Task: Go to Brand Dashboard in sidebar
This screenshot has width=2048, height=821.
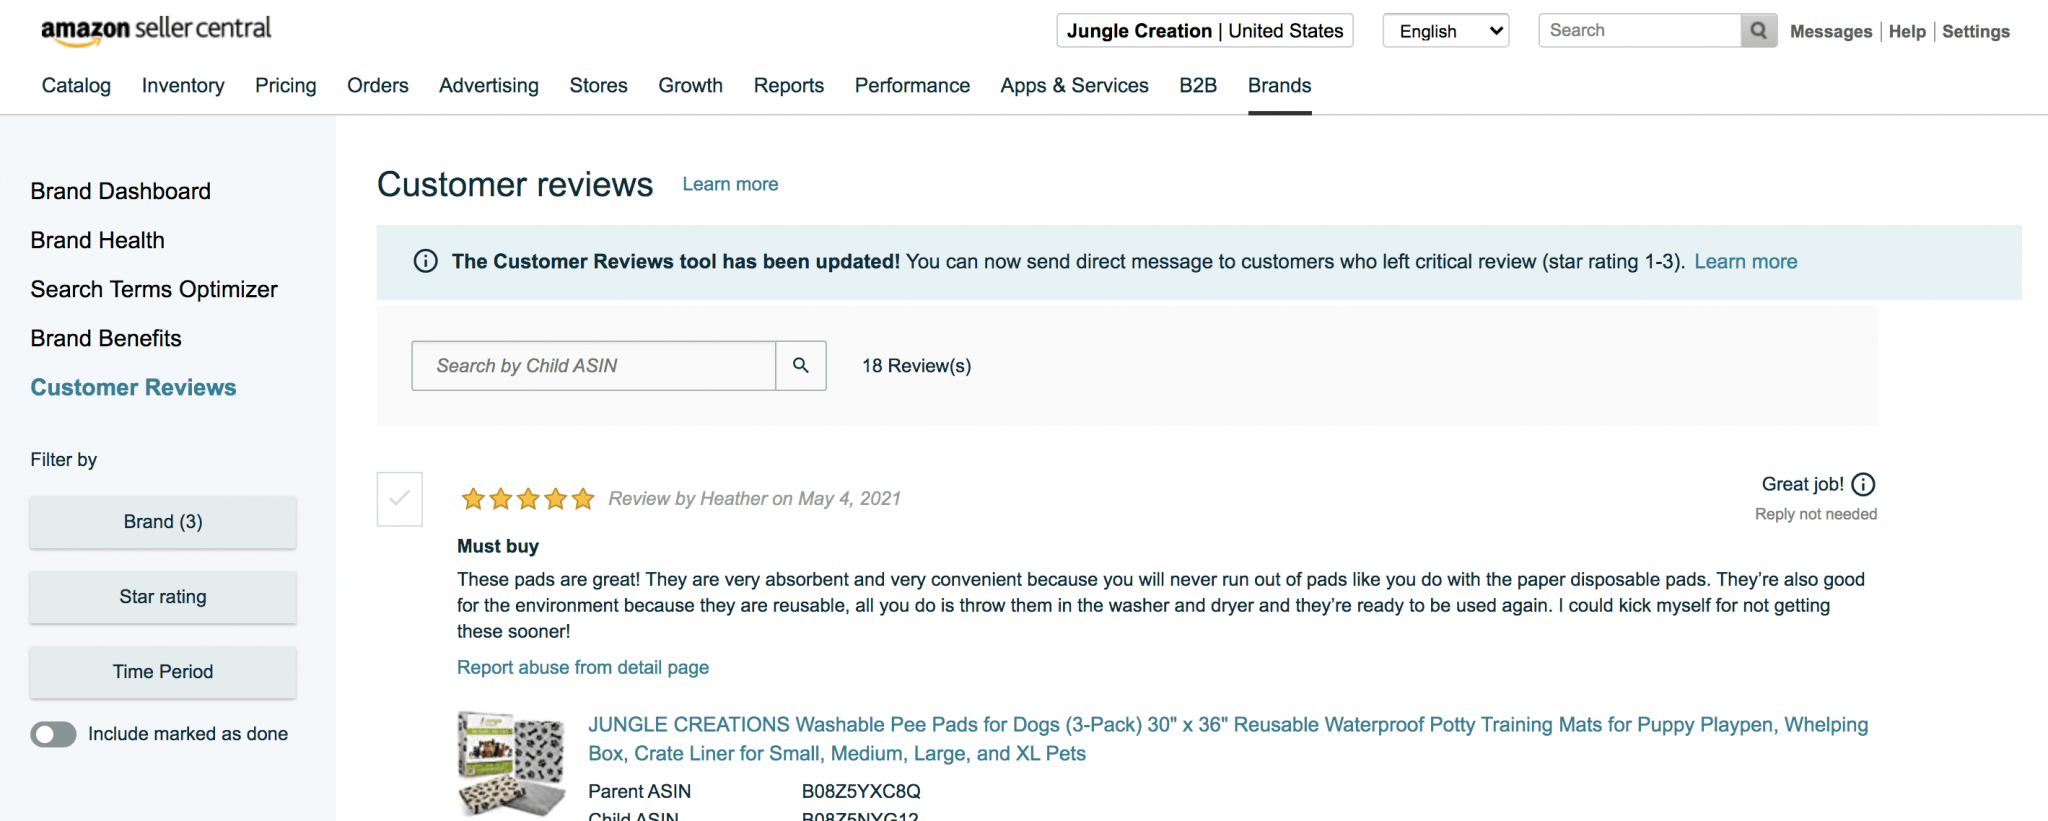Action: [121, 192]
